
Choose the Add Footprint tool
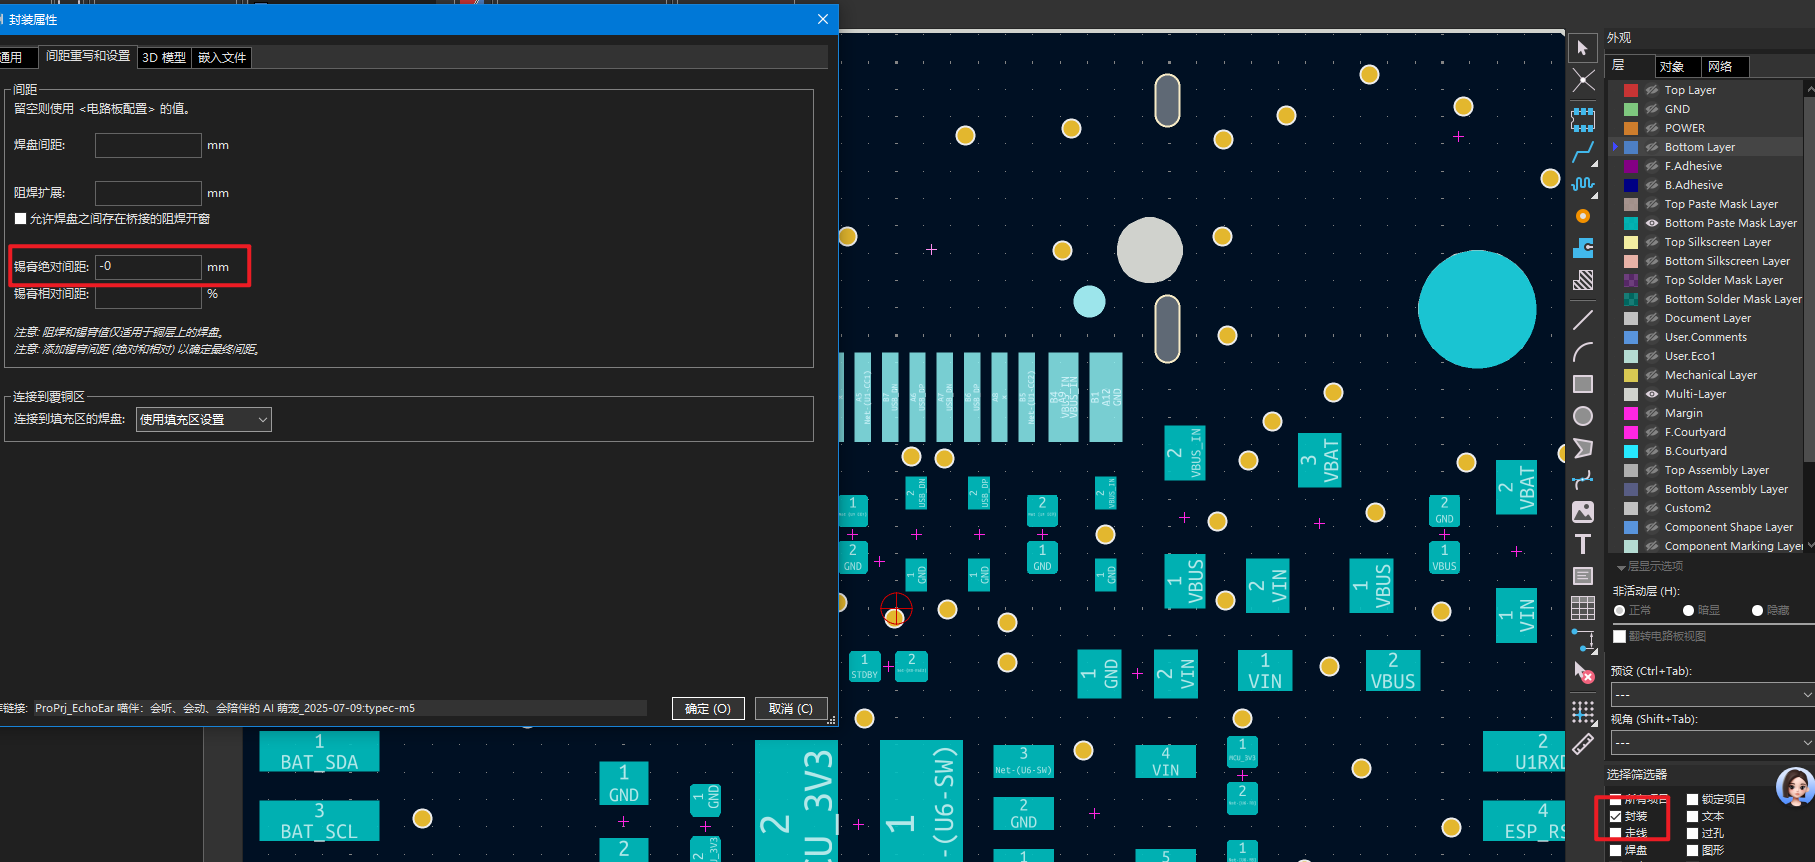point(1582,120)
